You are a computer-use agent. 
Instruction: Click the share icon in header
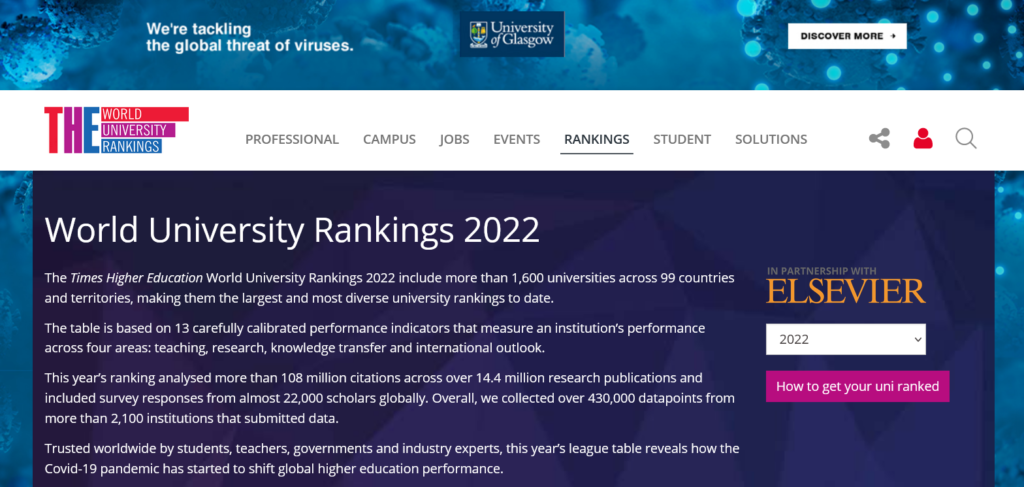pyautogui.click(x=879, y=138)
